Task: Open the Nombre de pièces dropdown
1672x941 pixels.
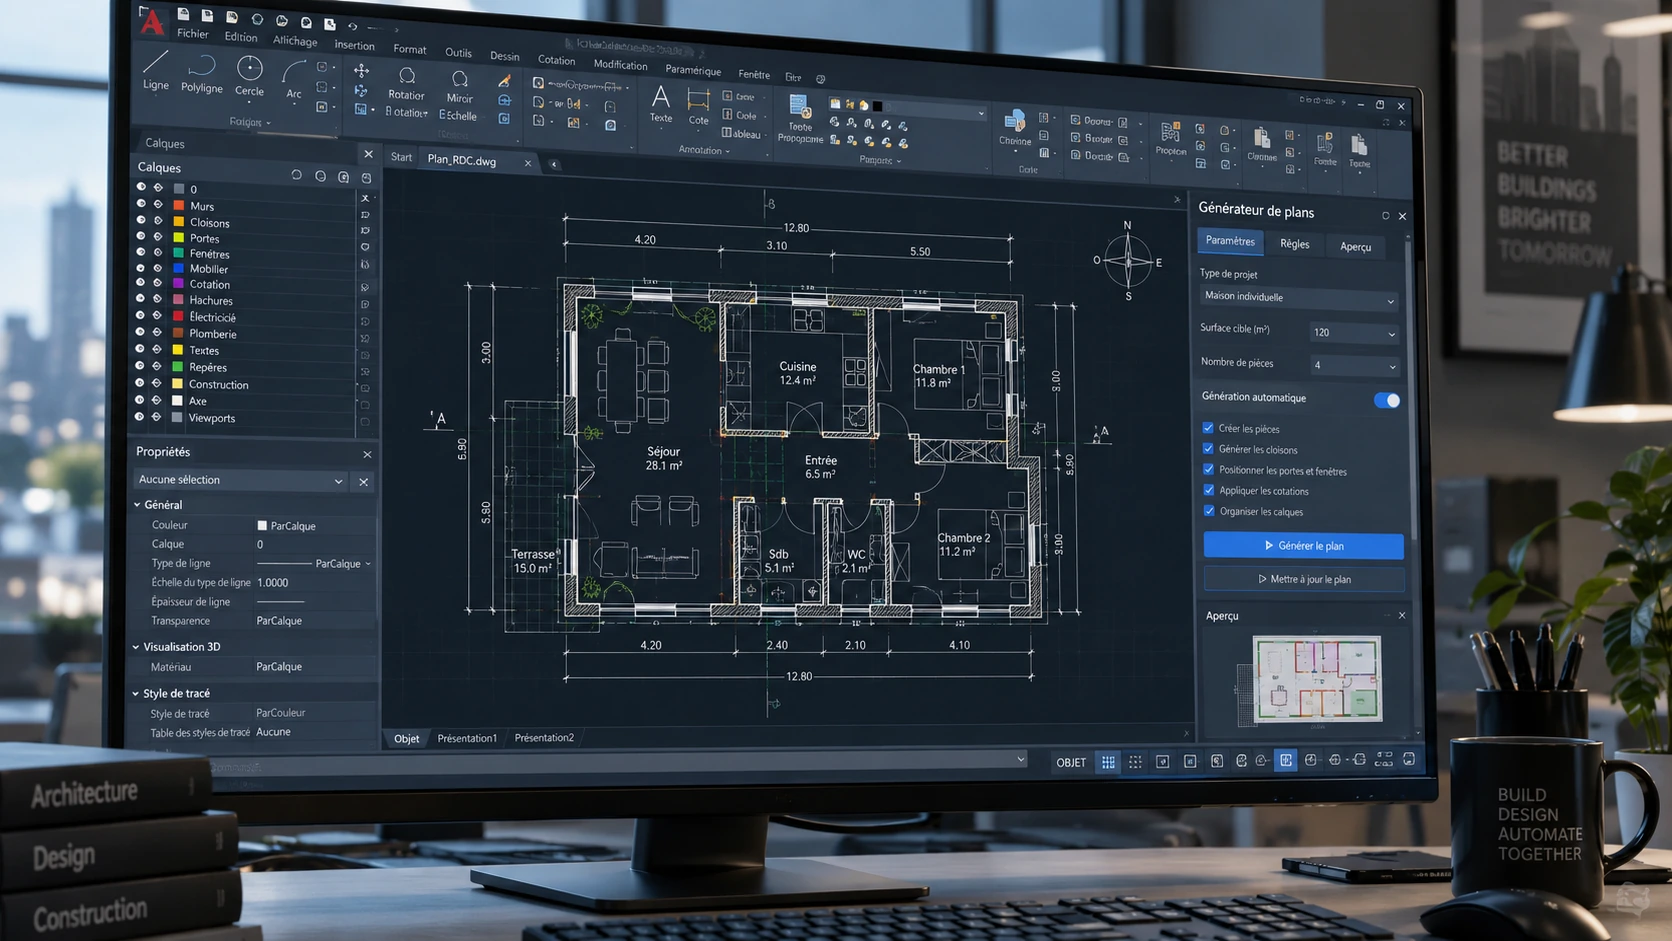Action: pos(1355,366)
